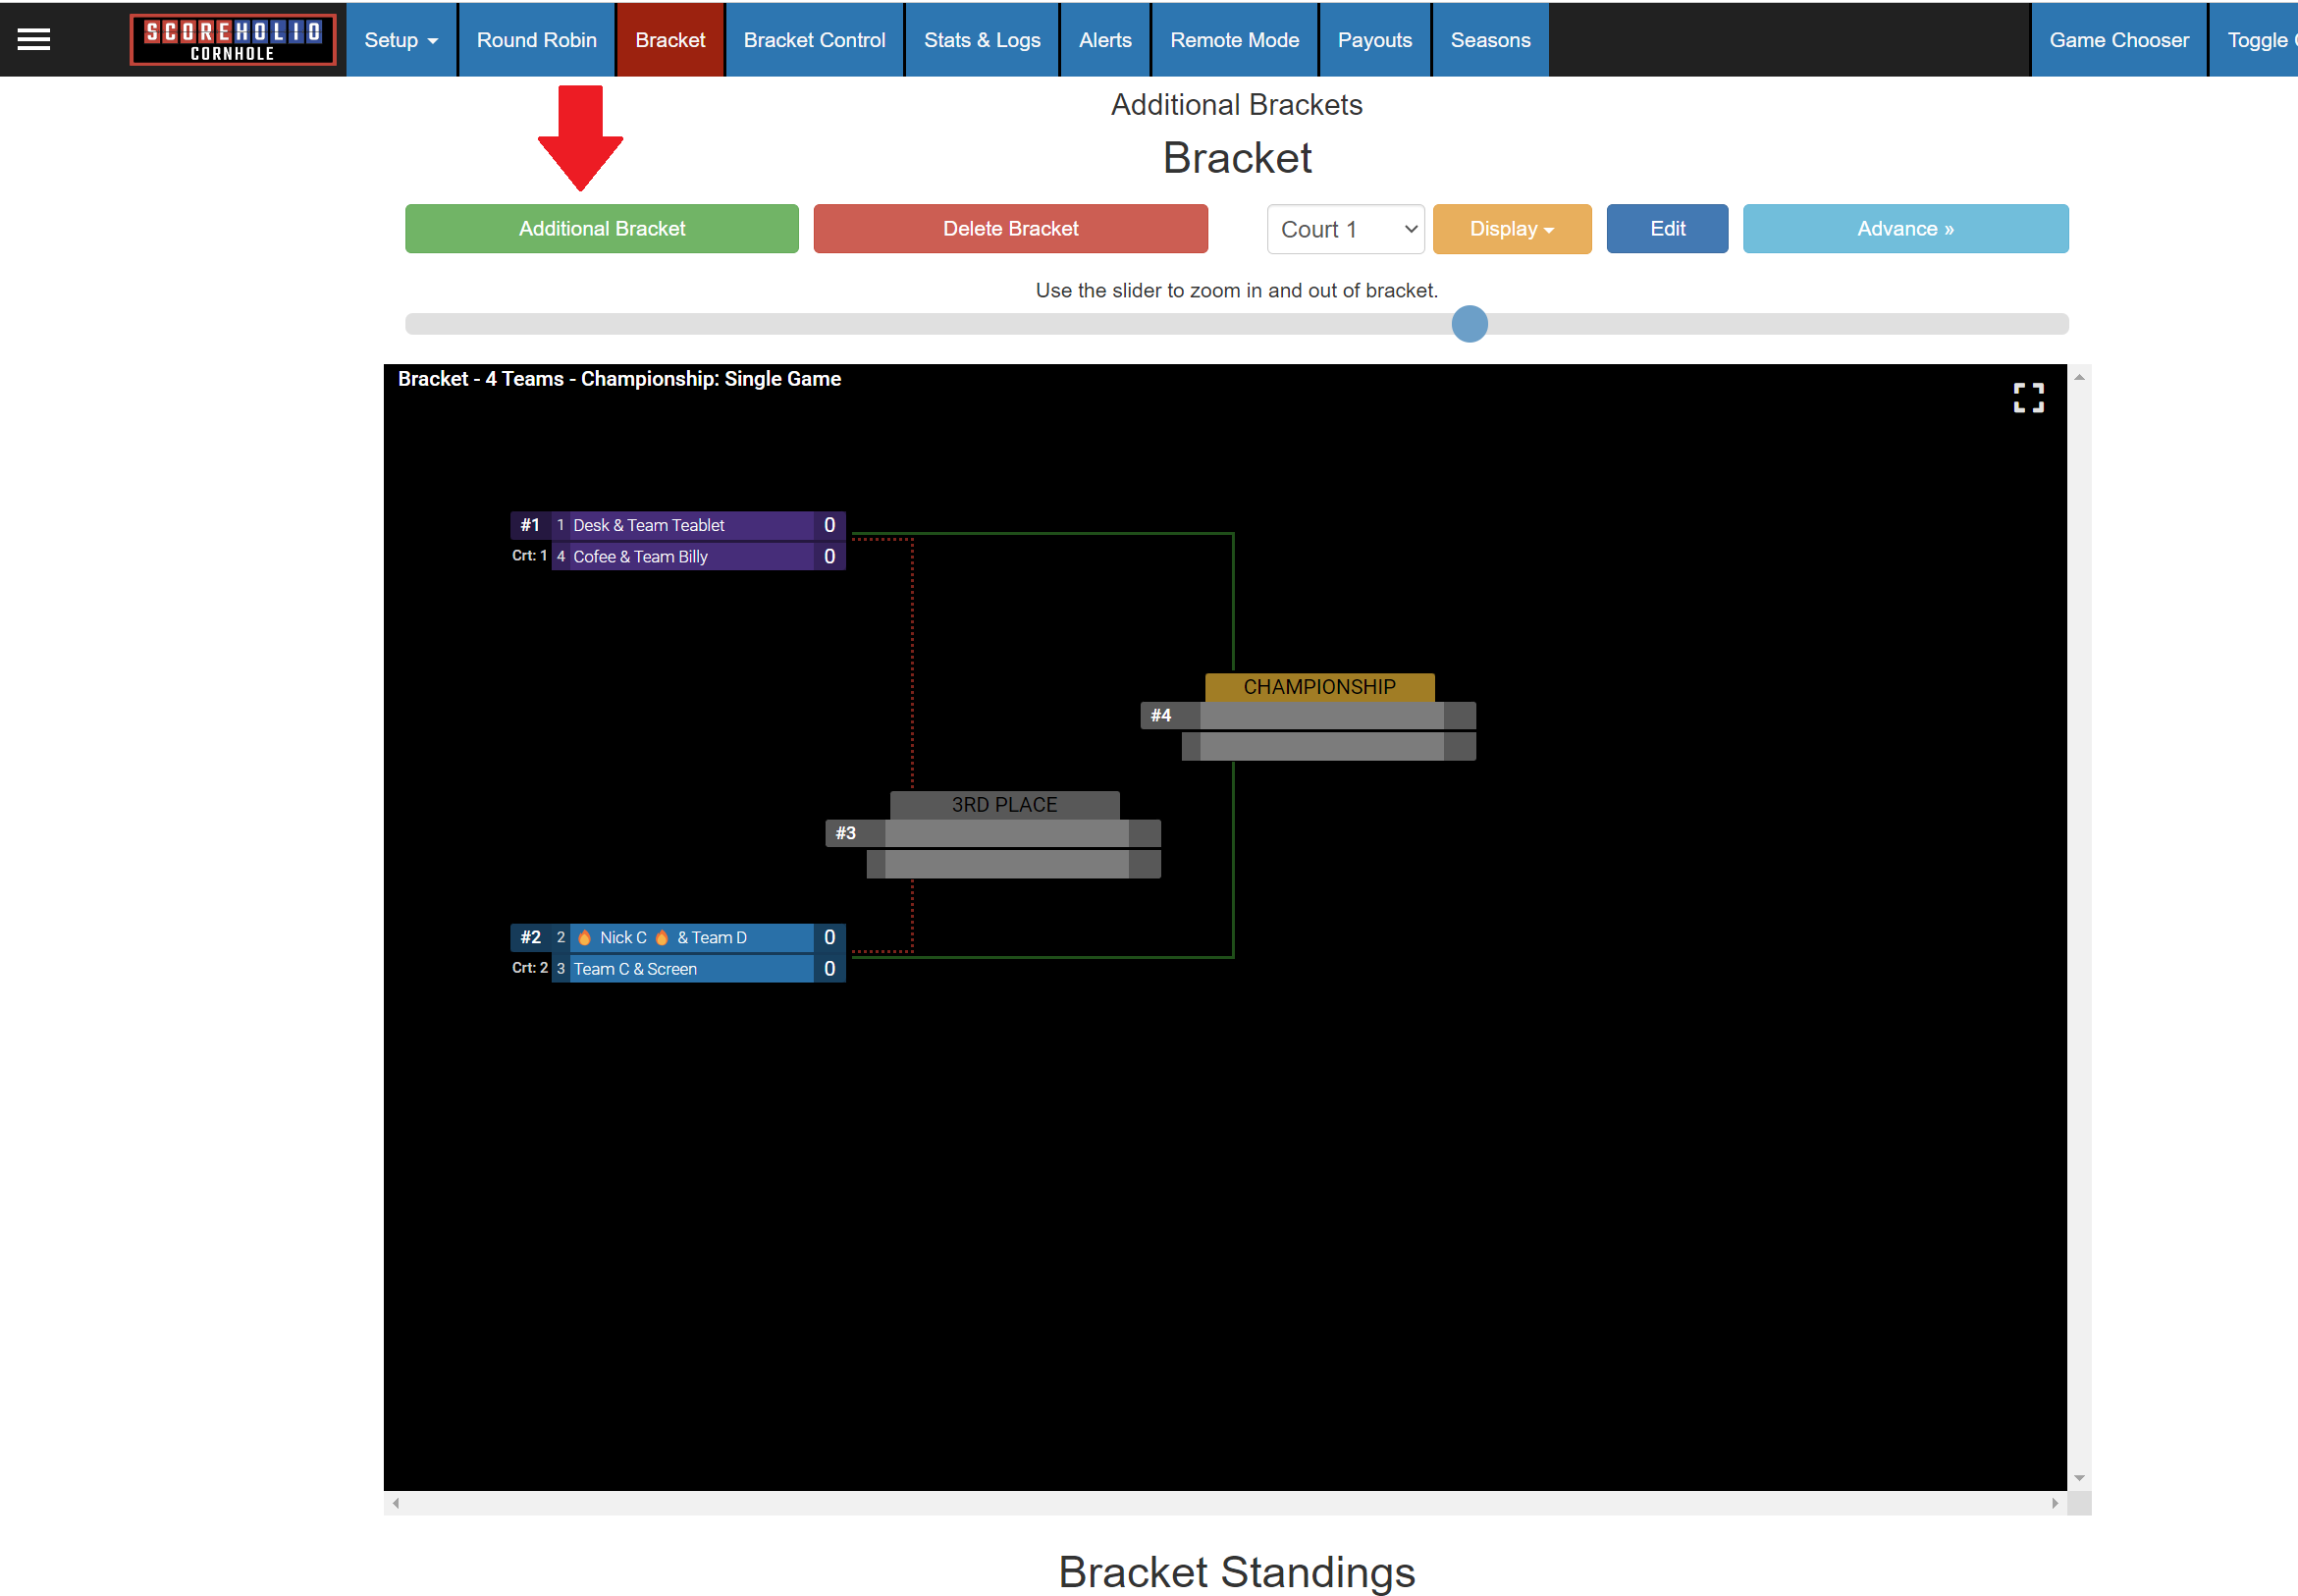Click horizontal scrollbar right arrow

2054,1503
